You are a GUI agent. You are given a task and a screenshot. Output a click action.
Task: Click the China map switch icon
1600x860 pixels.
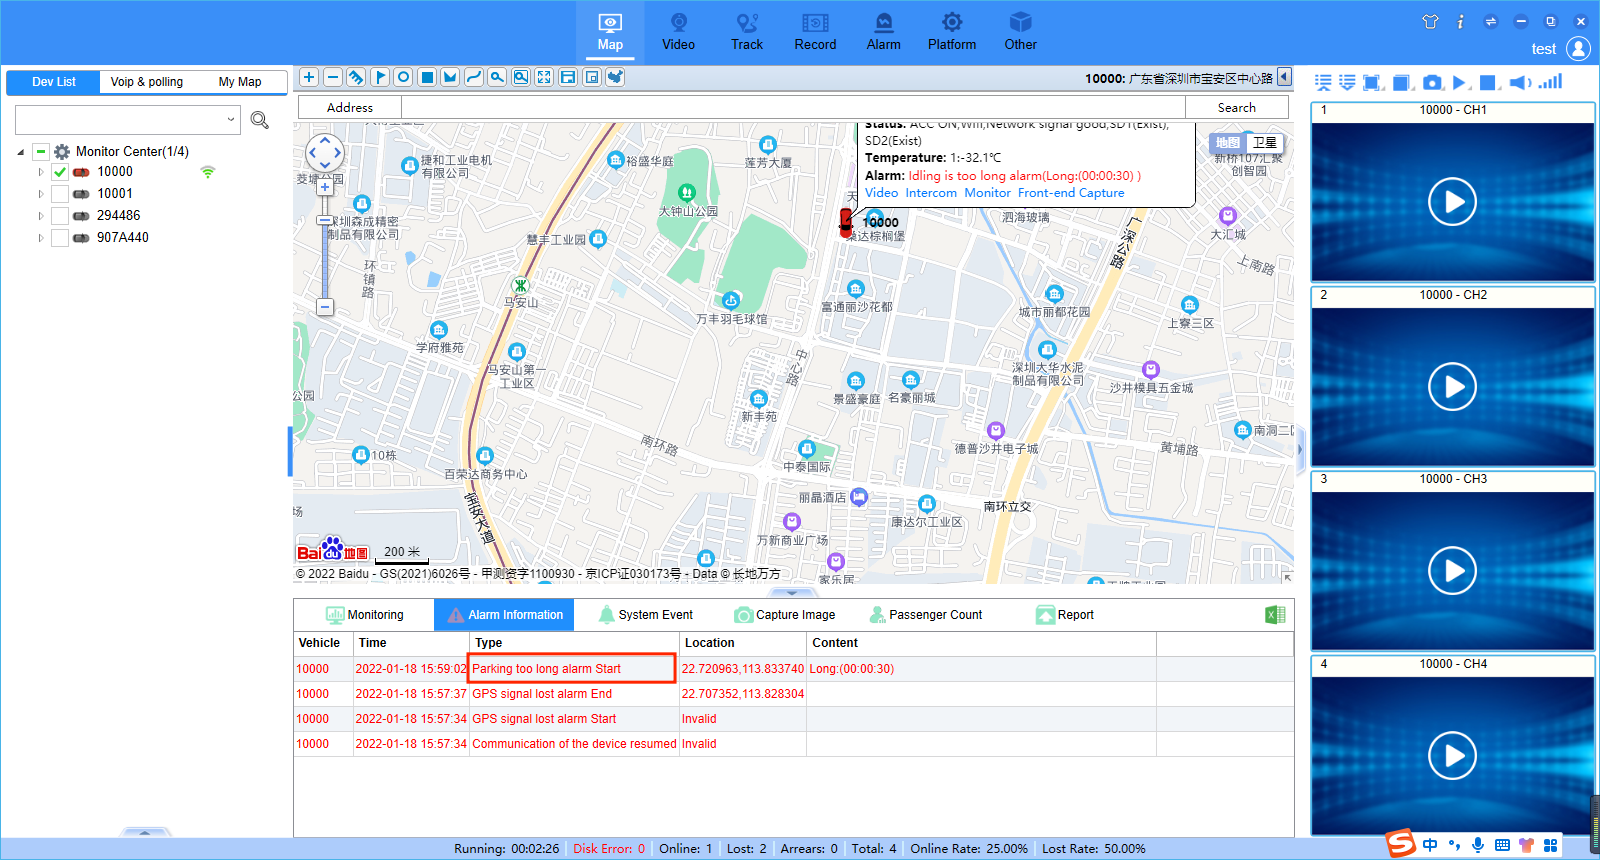(x=615, y=77)
